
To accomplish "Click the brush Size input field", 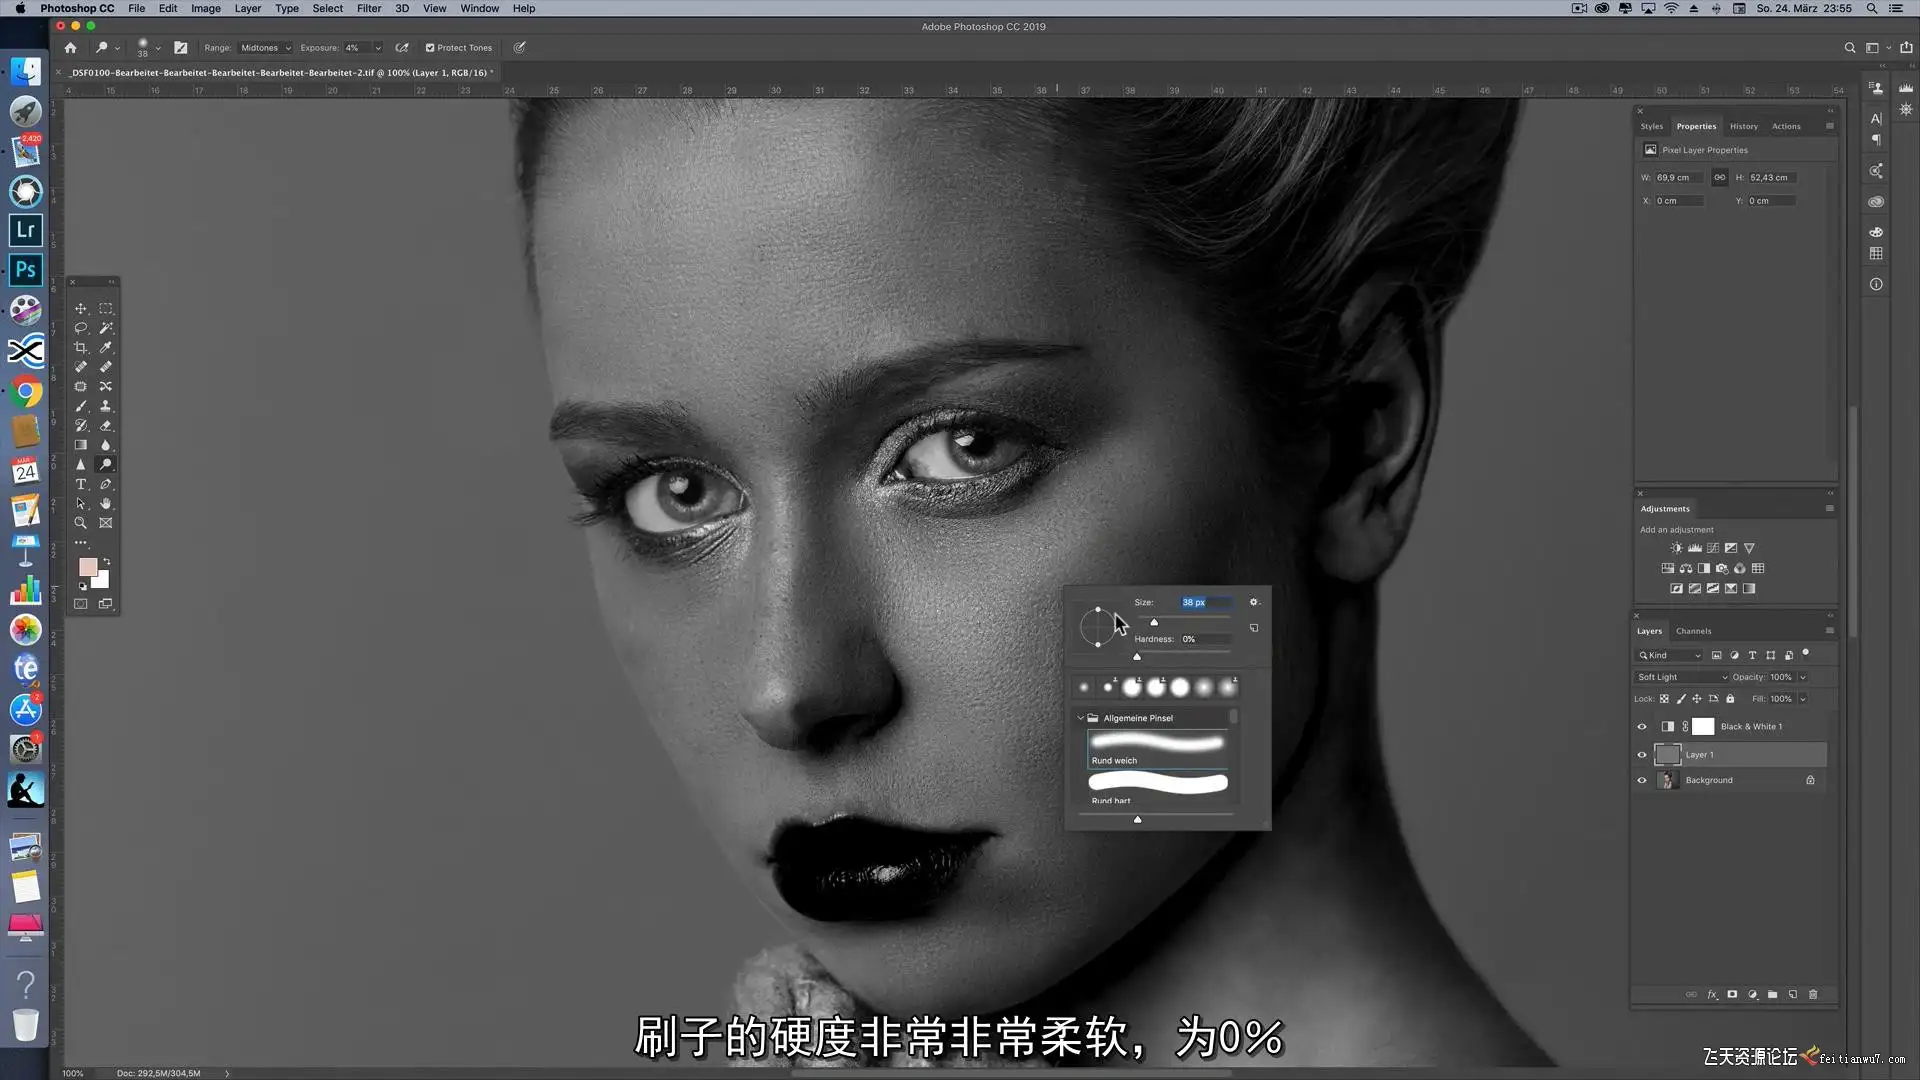I will pos(1204,602).
